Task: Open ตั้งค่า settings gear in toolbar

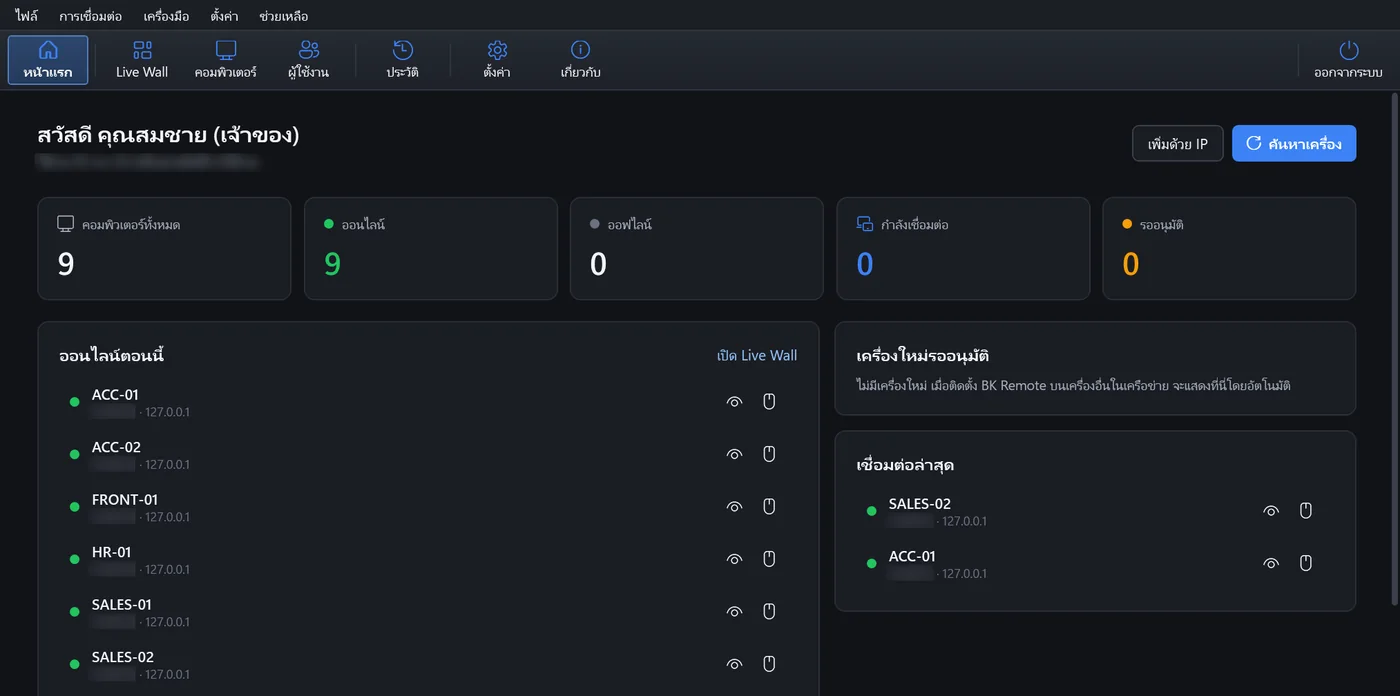Action: click(x=497, y=60)
